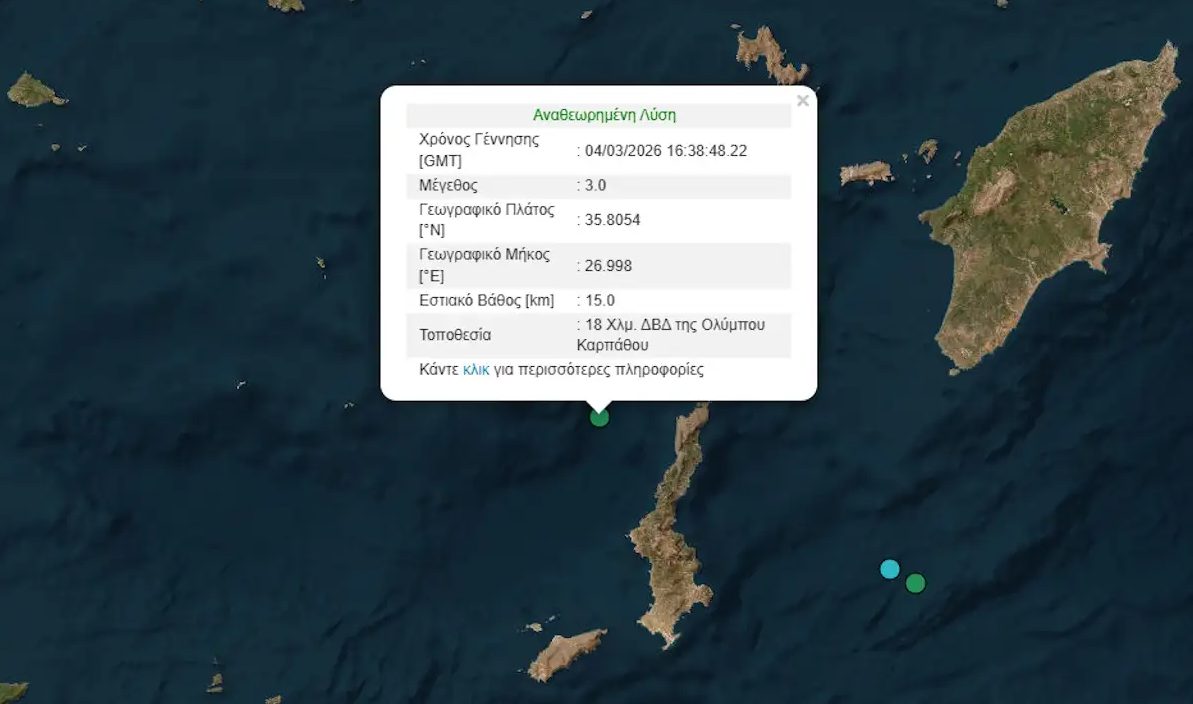This screenshot has height=704, width=1193.
Task: Click the "Χρόνος Γέννησης" row label
Action: click(x=479, y=140)
